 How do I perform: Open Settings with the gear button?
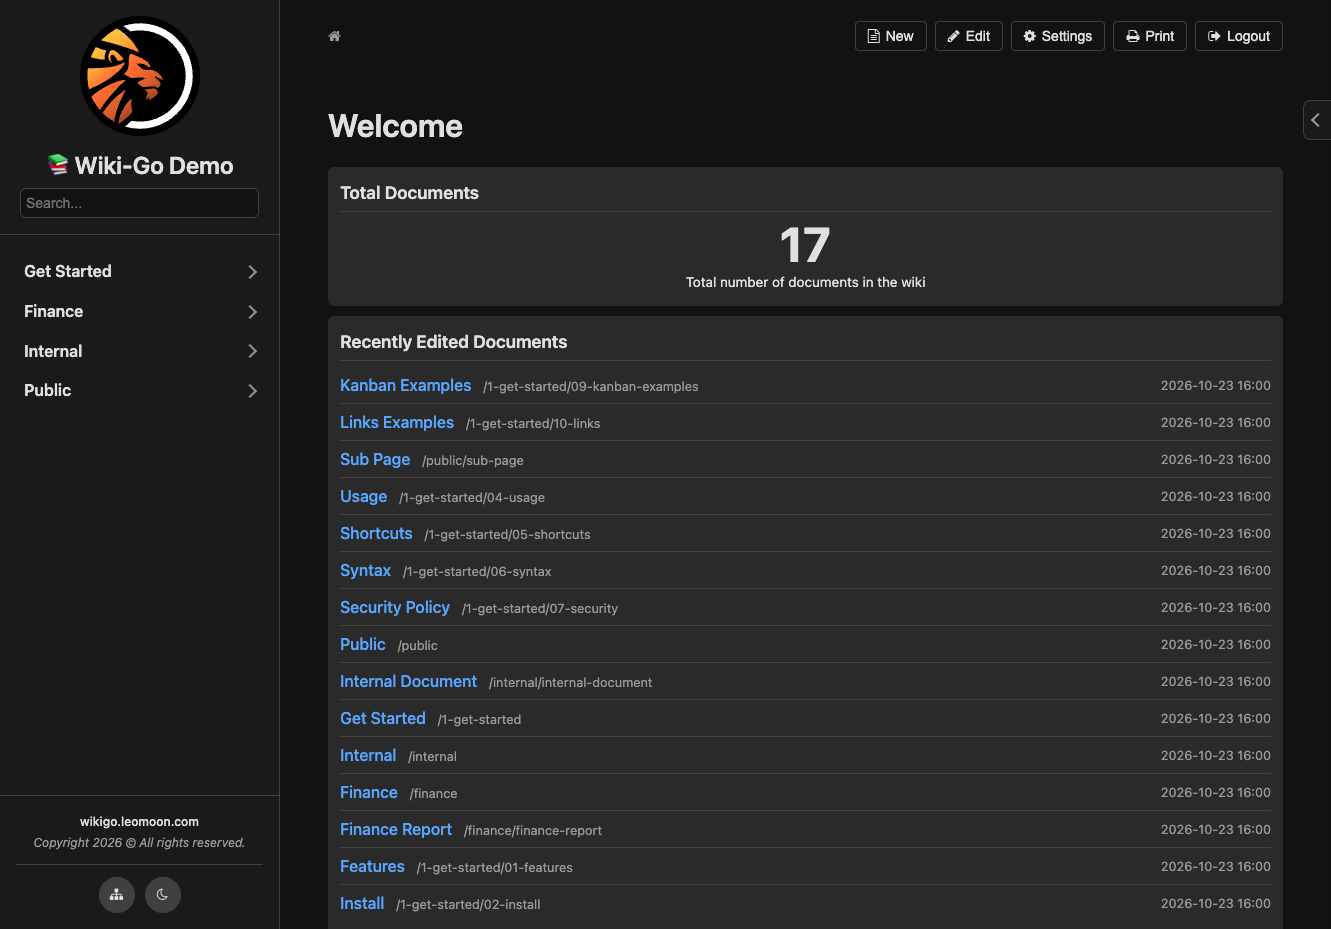1058,36
